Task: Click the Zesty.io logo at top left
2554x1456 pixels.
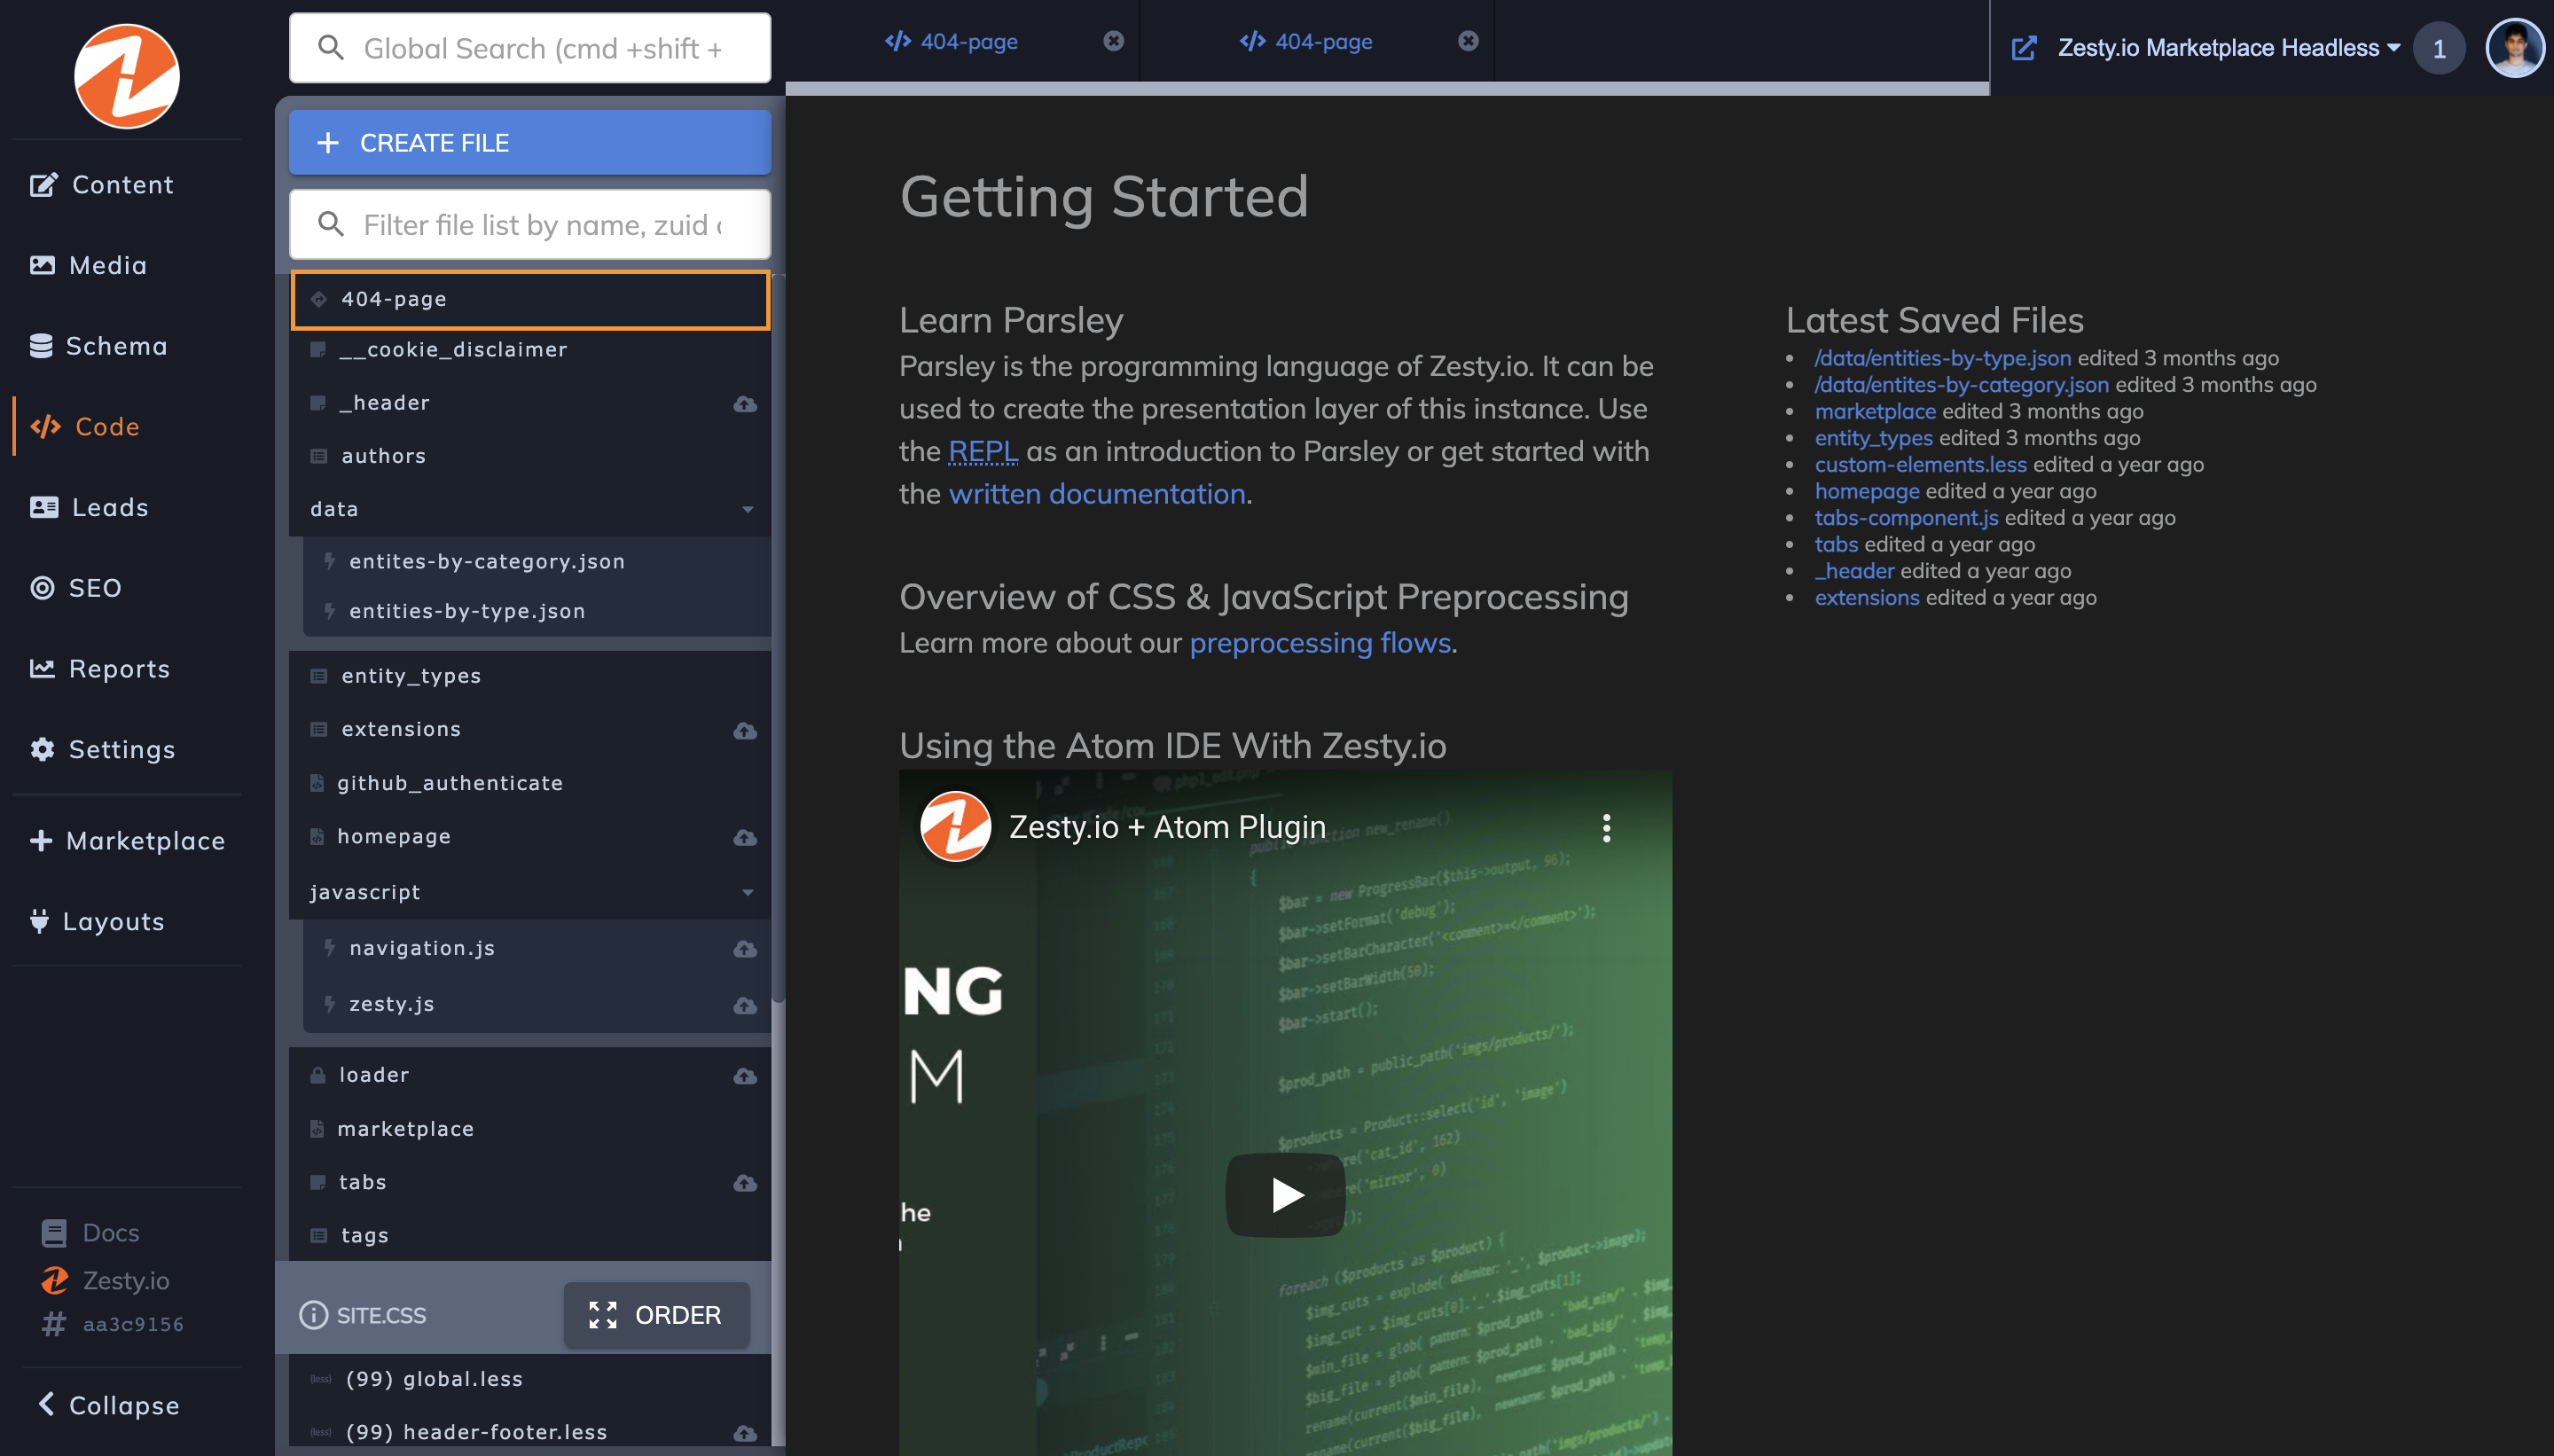Action: tap(127, 77)
